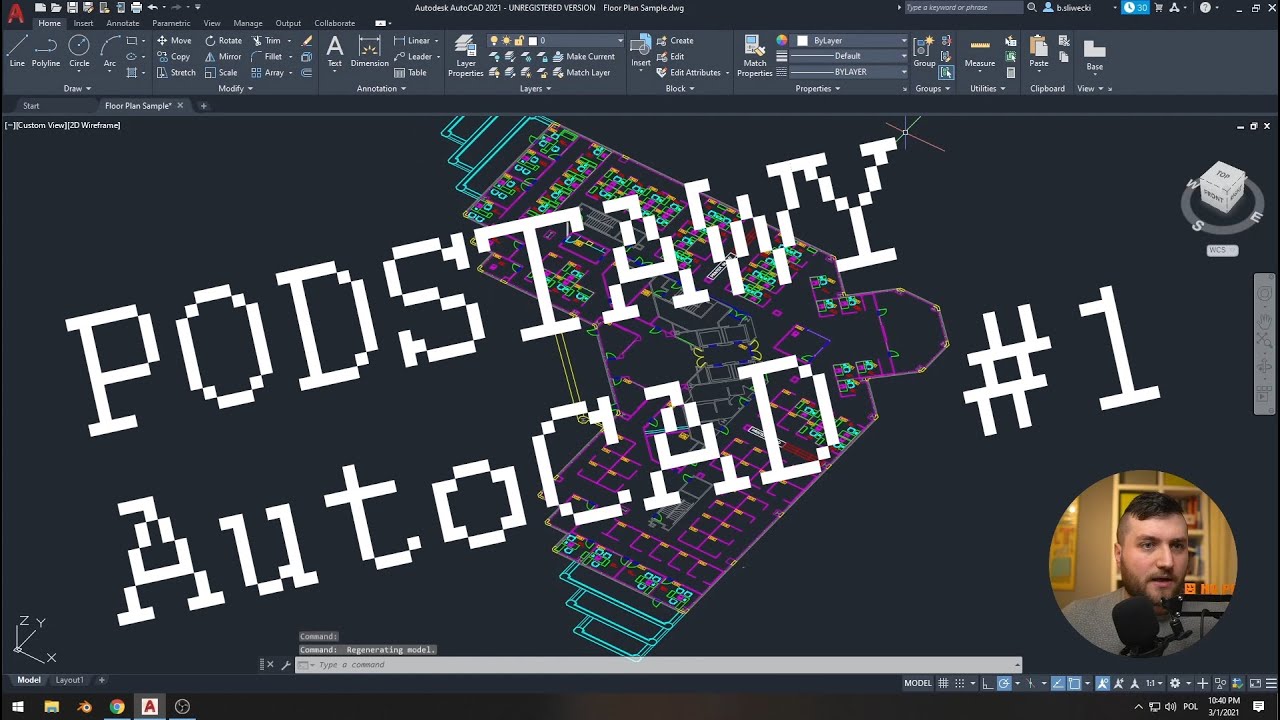This screenshot has width=1280, height=720.
Task: Toggle MODEL space button in status bar
Action: (x=918, y=683)
